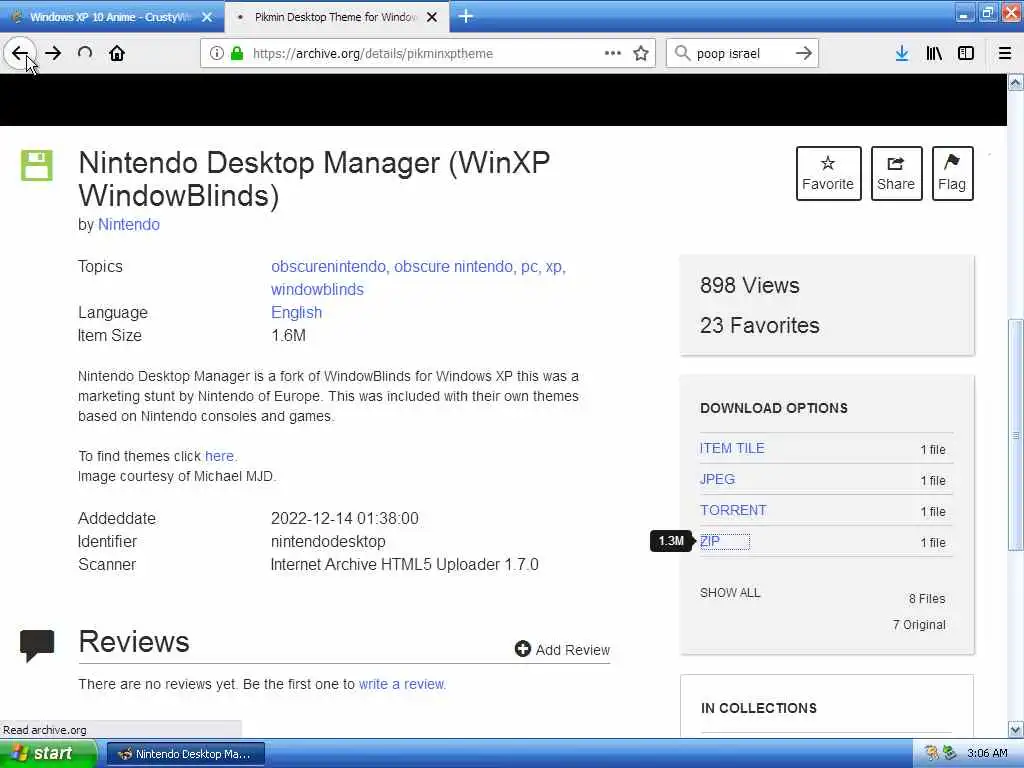Image resolution: width=1024 pixels, height=768 pixels.
Task: Open the library bookshelf icon
Action: [x=934, y=54]
